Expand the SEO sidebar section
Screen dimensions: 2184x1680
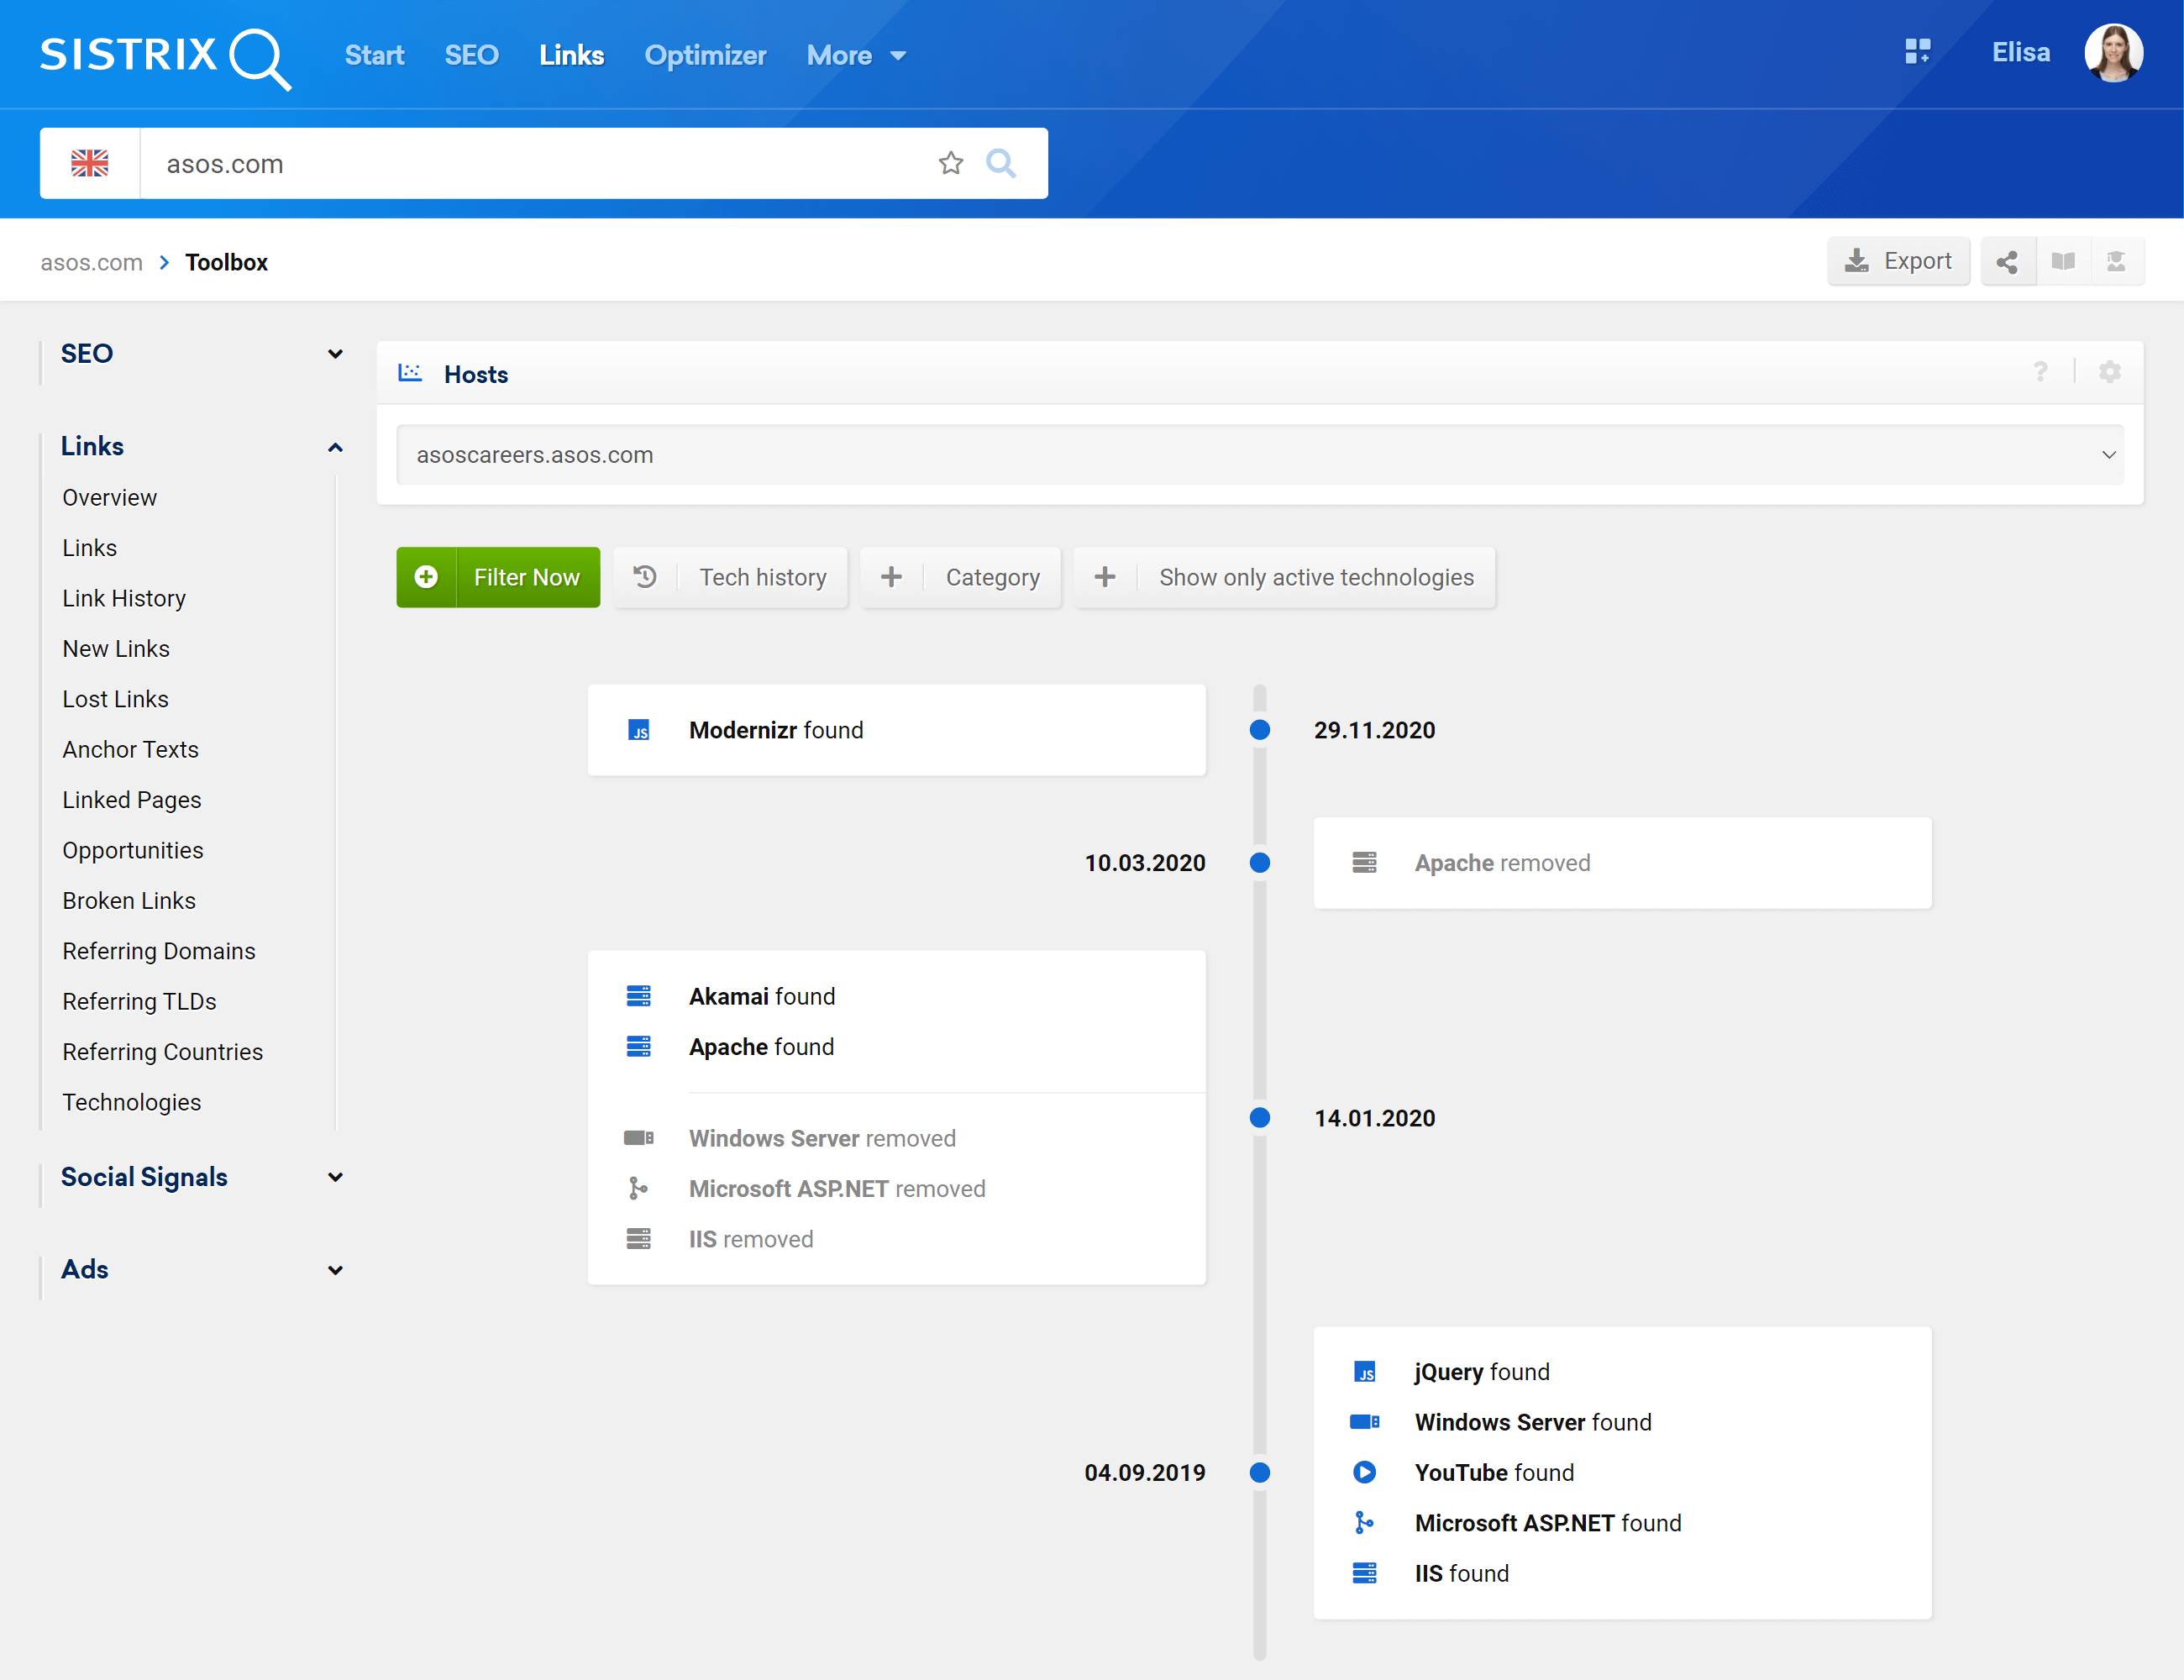[335, 354]
